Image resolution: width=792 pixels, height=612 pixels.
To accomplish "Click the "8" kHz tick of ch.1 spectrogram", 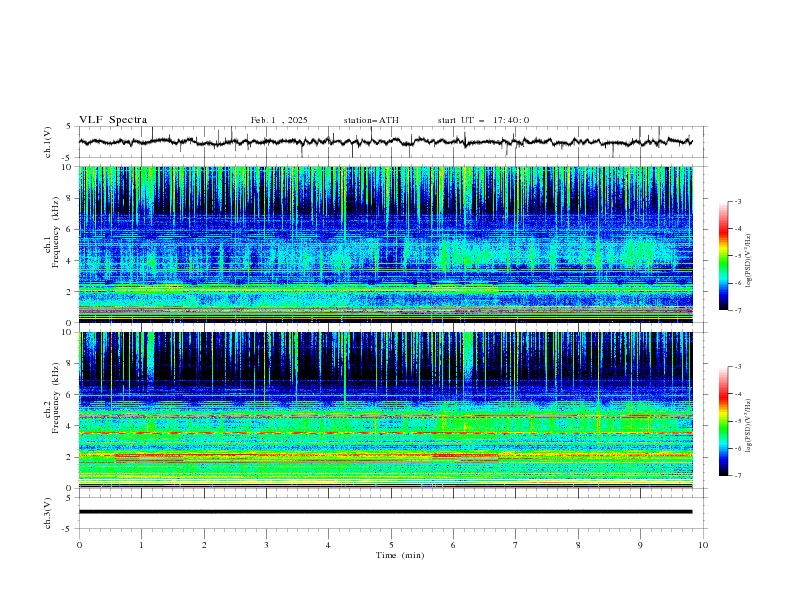I will pos(70,198).
